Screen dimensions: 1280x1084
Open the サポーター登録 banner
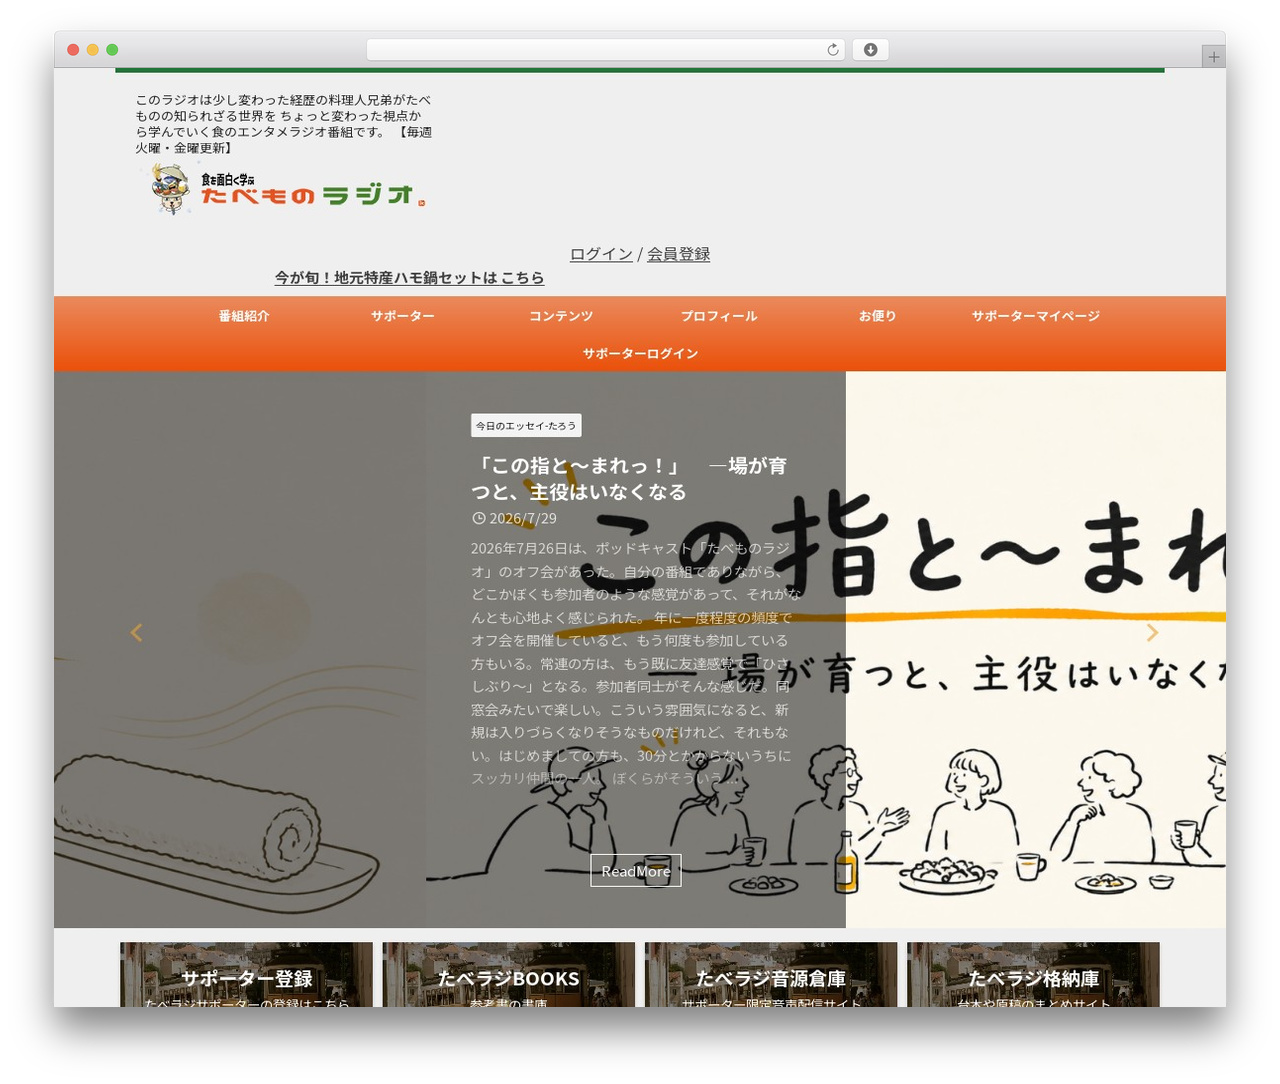click(x=246, y=975)
